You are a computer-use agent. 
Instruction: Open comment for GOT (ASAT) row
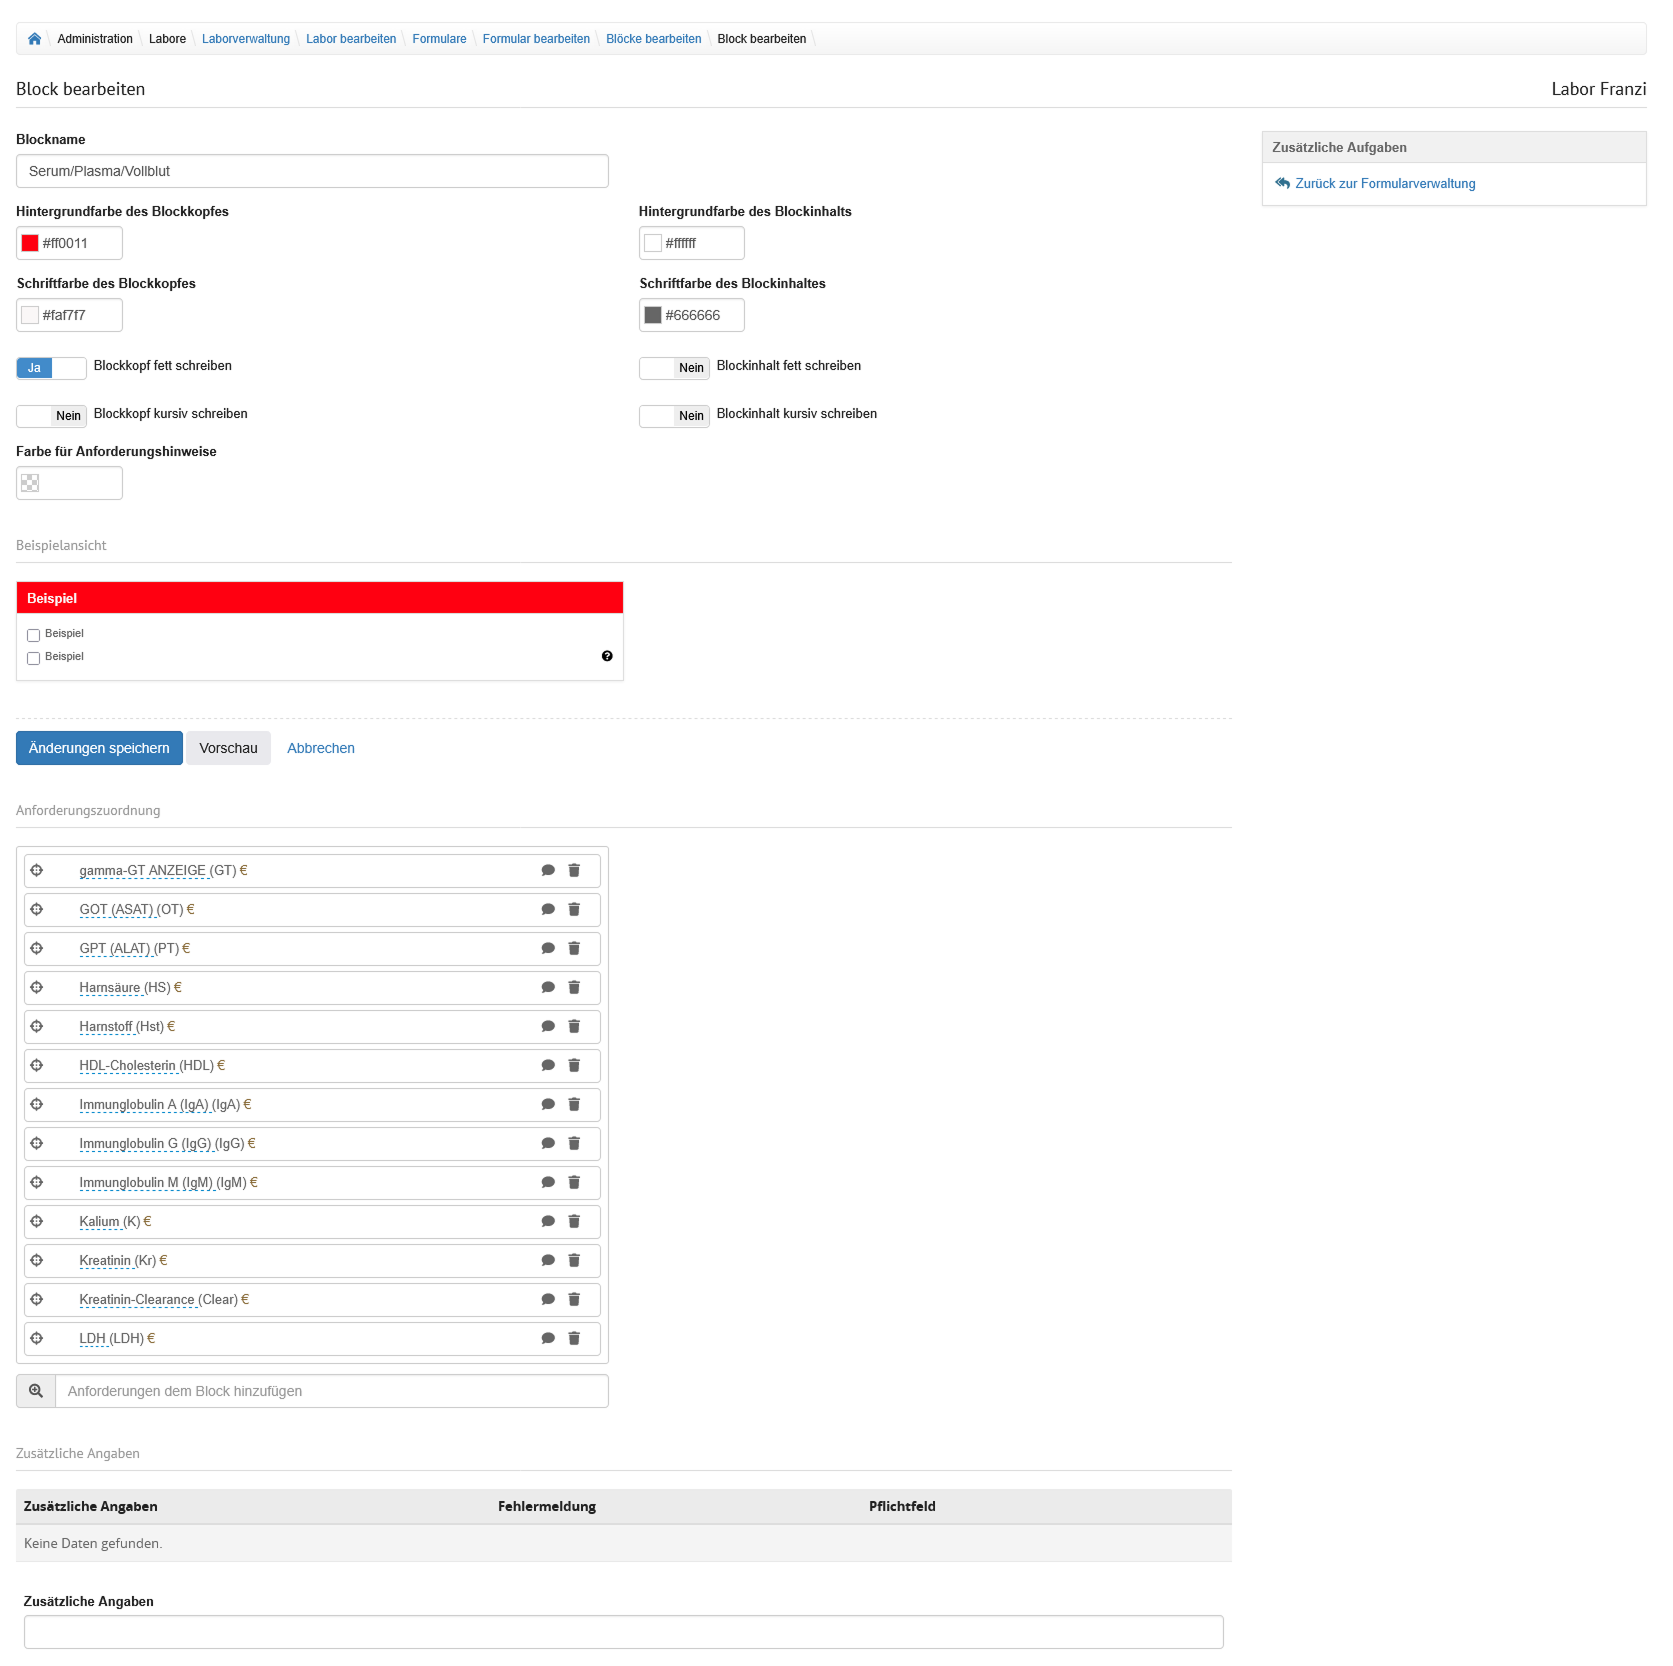548,910
